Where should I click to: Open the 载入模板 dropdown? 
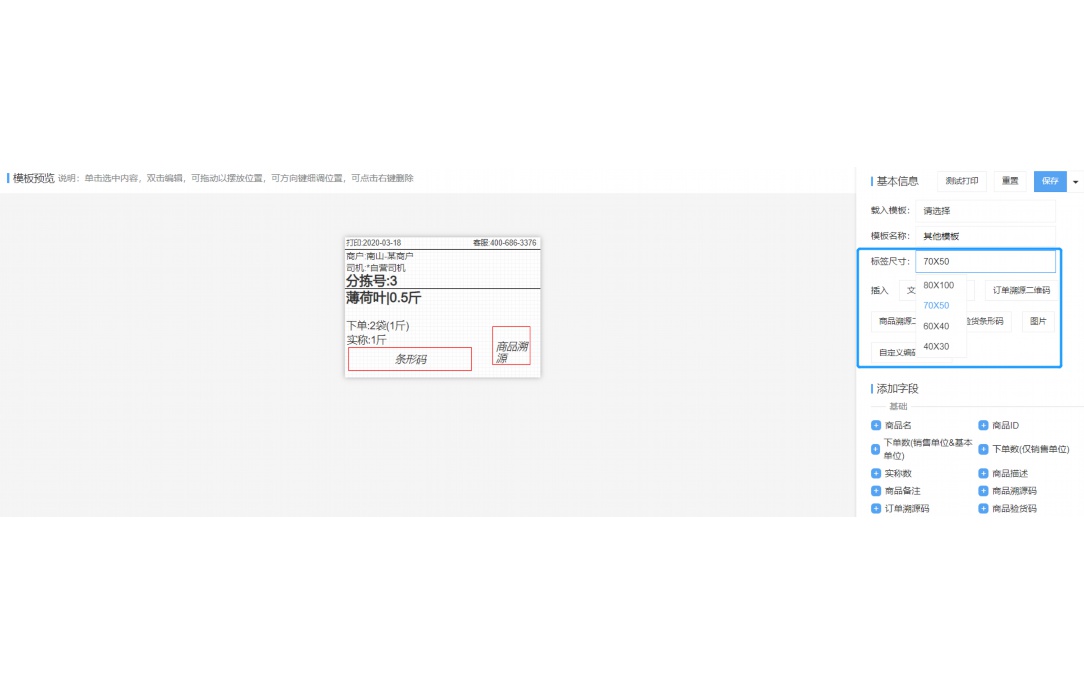[984, 212]
